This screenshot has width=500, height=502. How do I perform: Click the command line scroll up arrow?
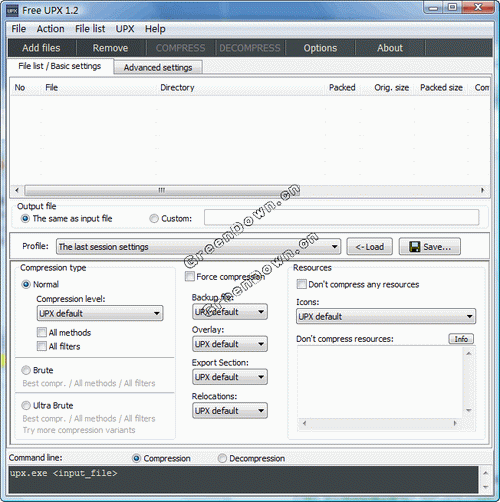pos(486,473)
